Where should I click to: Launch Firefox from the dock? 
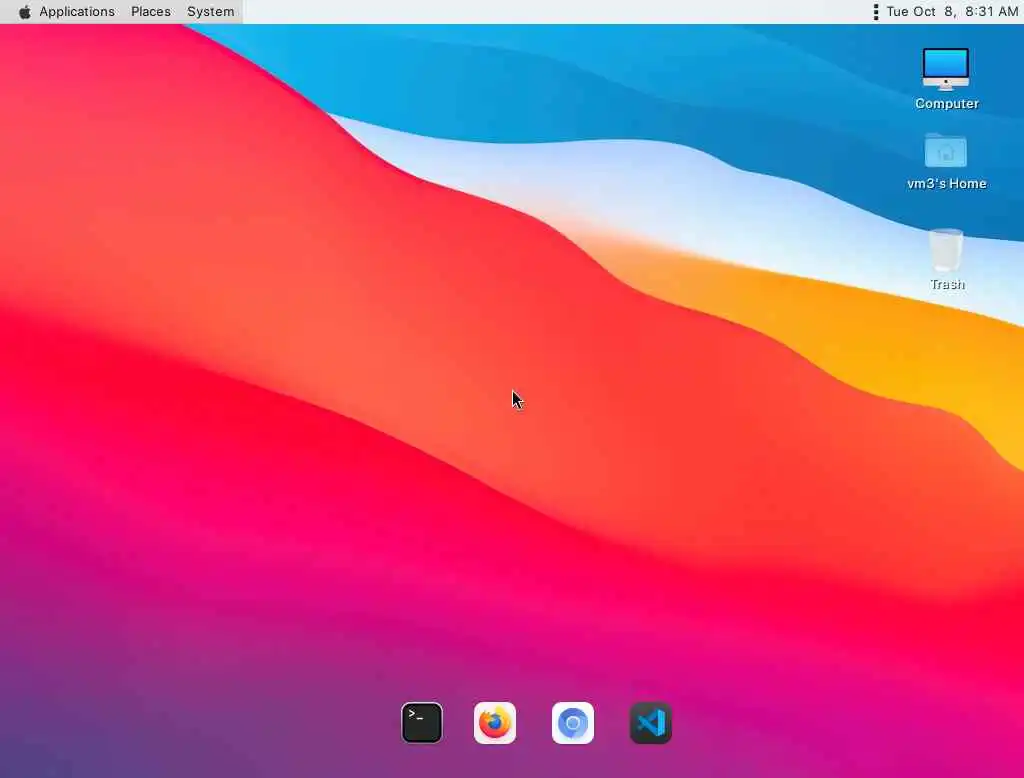click(x=494, y=722)
